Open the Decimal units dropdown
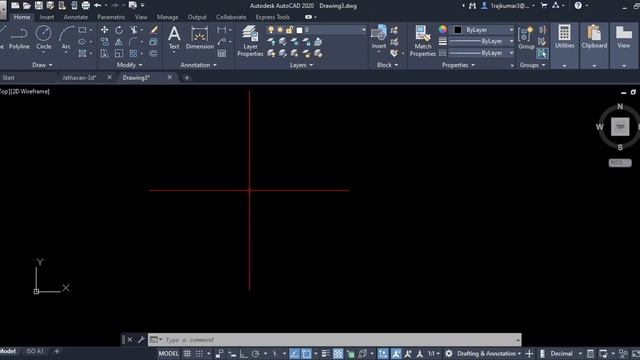Screen dimensions: 640x360 coord(567,353)
